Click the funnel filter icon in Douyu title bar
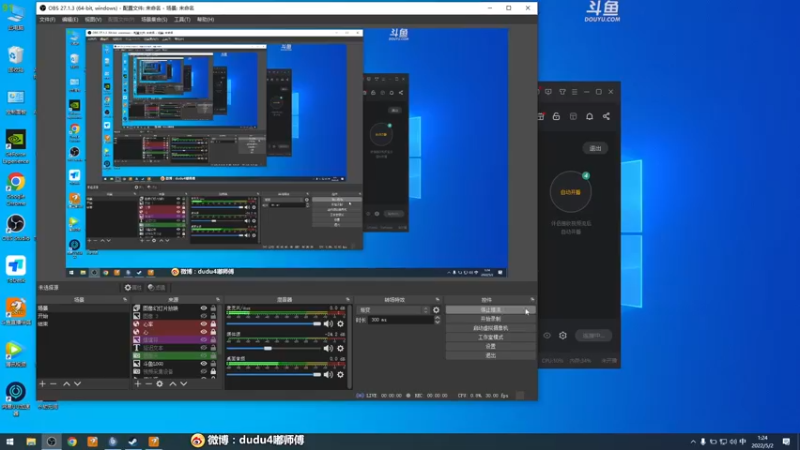Viewport: 800px width, 450px height. point(562,92)
